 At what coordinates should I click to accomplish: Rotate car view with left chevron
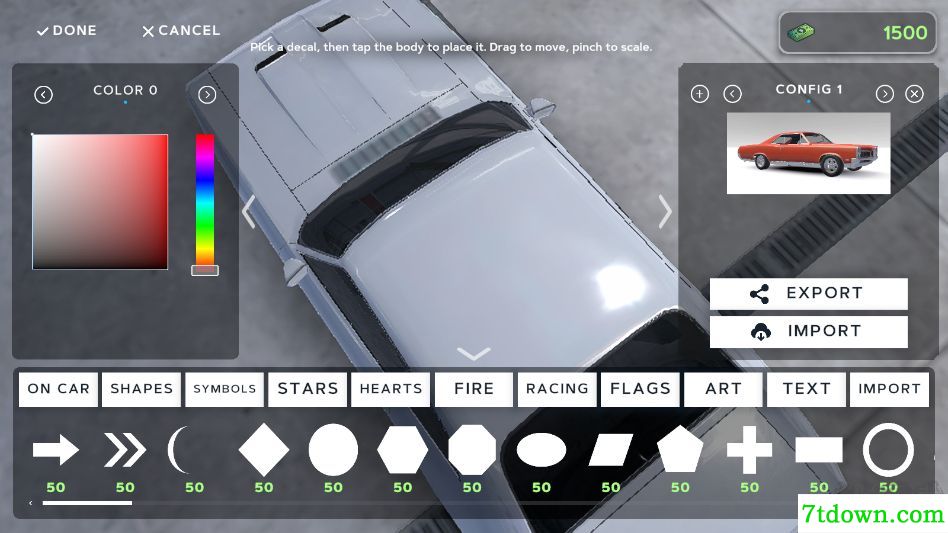point(248,212)
